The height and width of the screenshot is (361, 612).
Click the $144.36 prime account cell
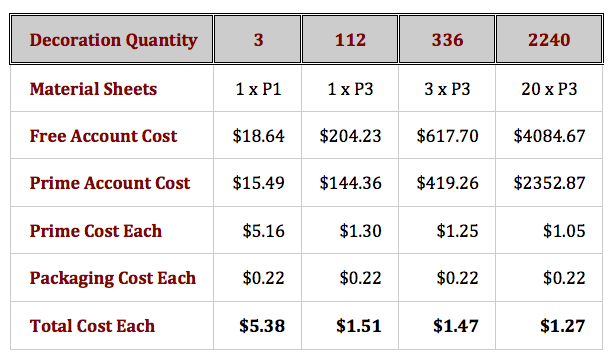point(350,183)
